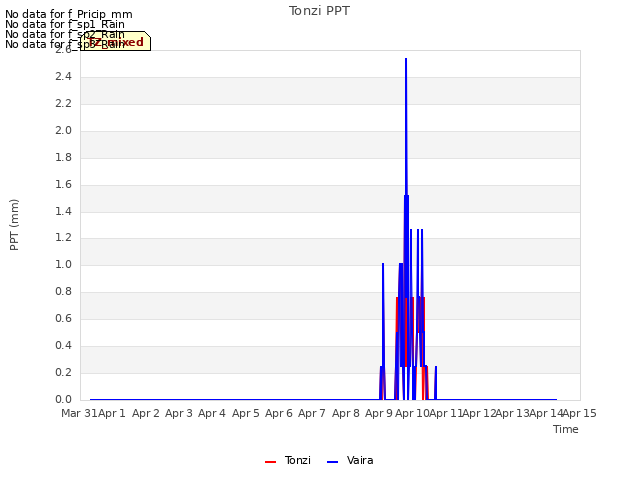Viewport: 640px width, 480px height.
Task: Click the 0.6 y-axis tick value
Action: coord(63,318)
